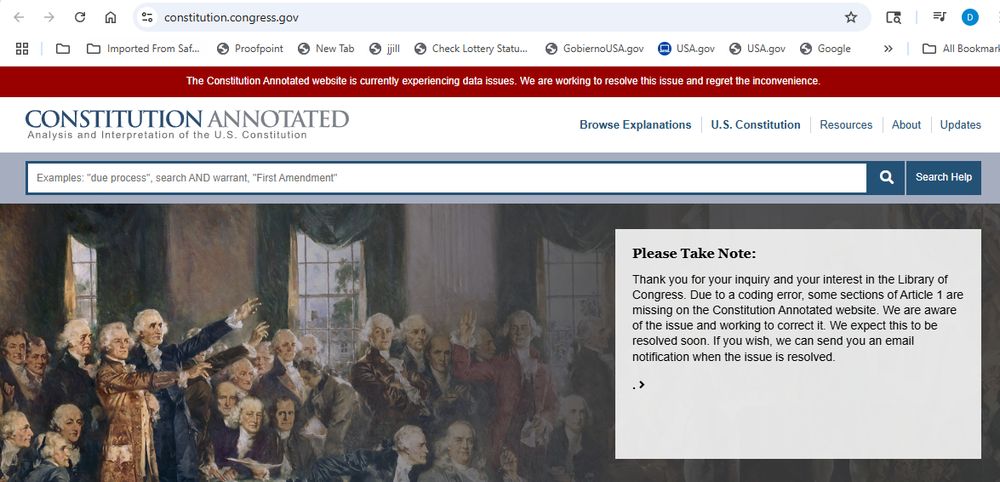Open the Google bookmark
This screenshot has width=1000, height=482.
(x=825, y=48)
